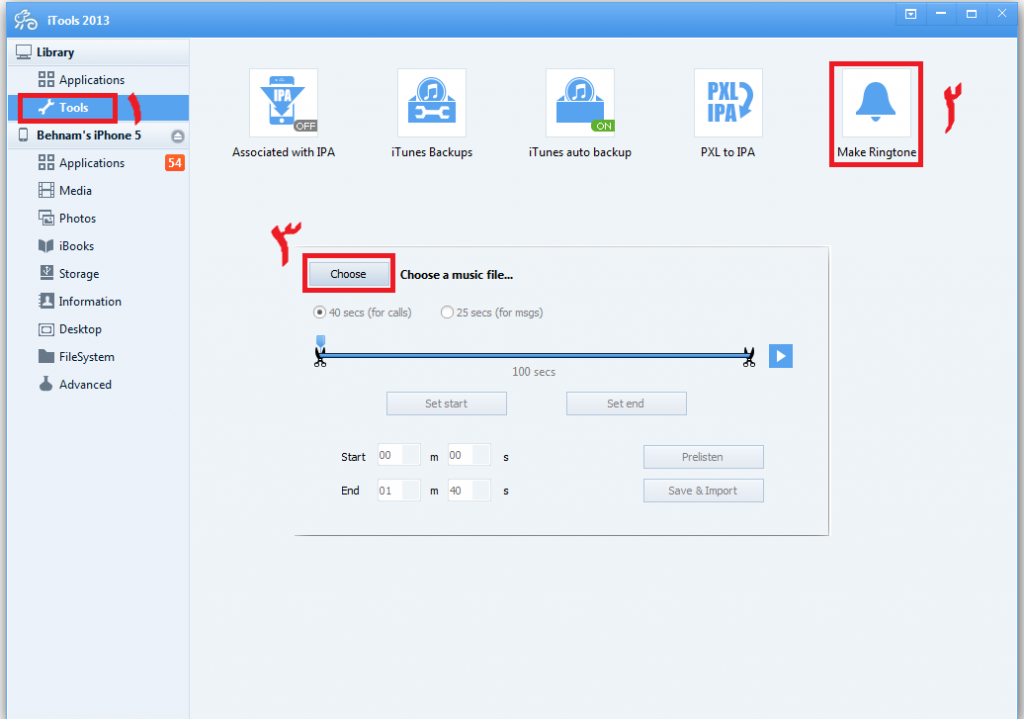1024x719 pixels.
Task: Open the Media section
Action: [99, 191]
